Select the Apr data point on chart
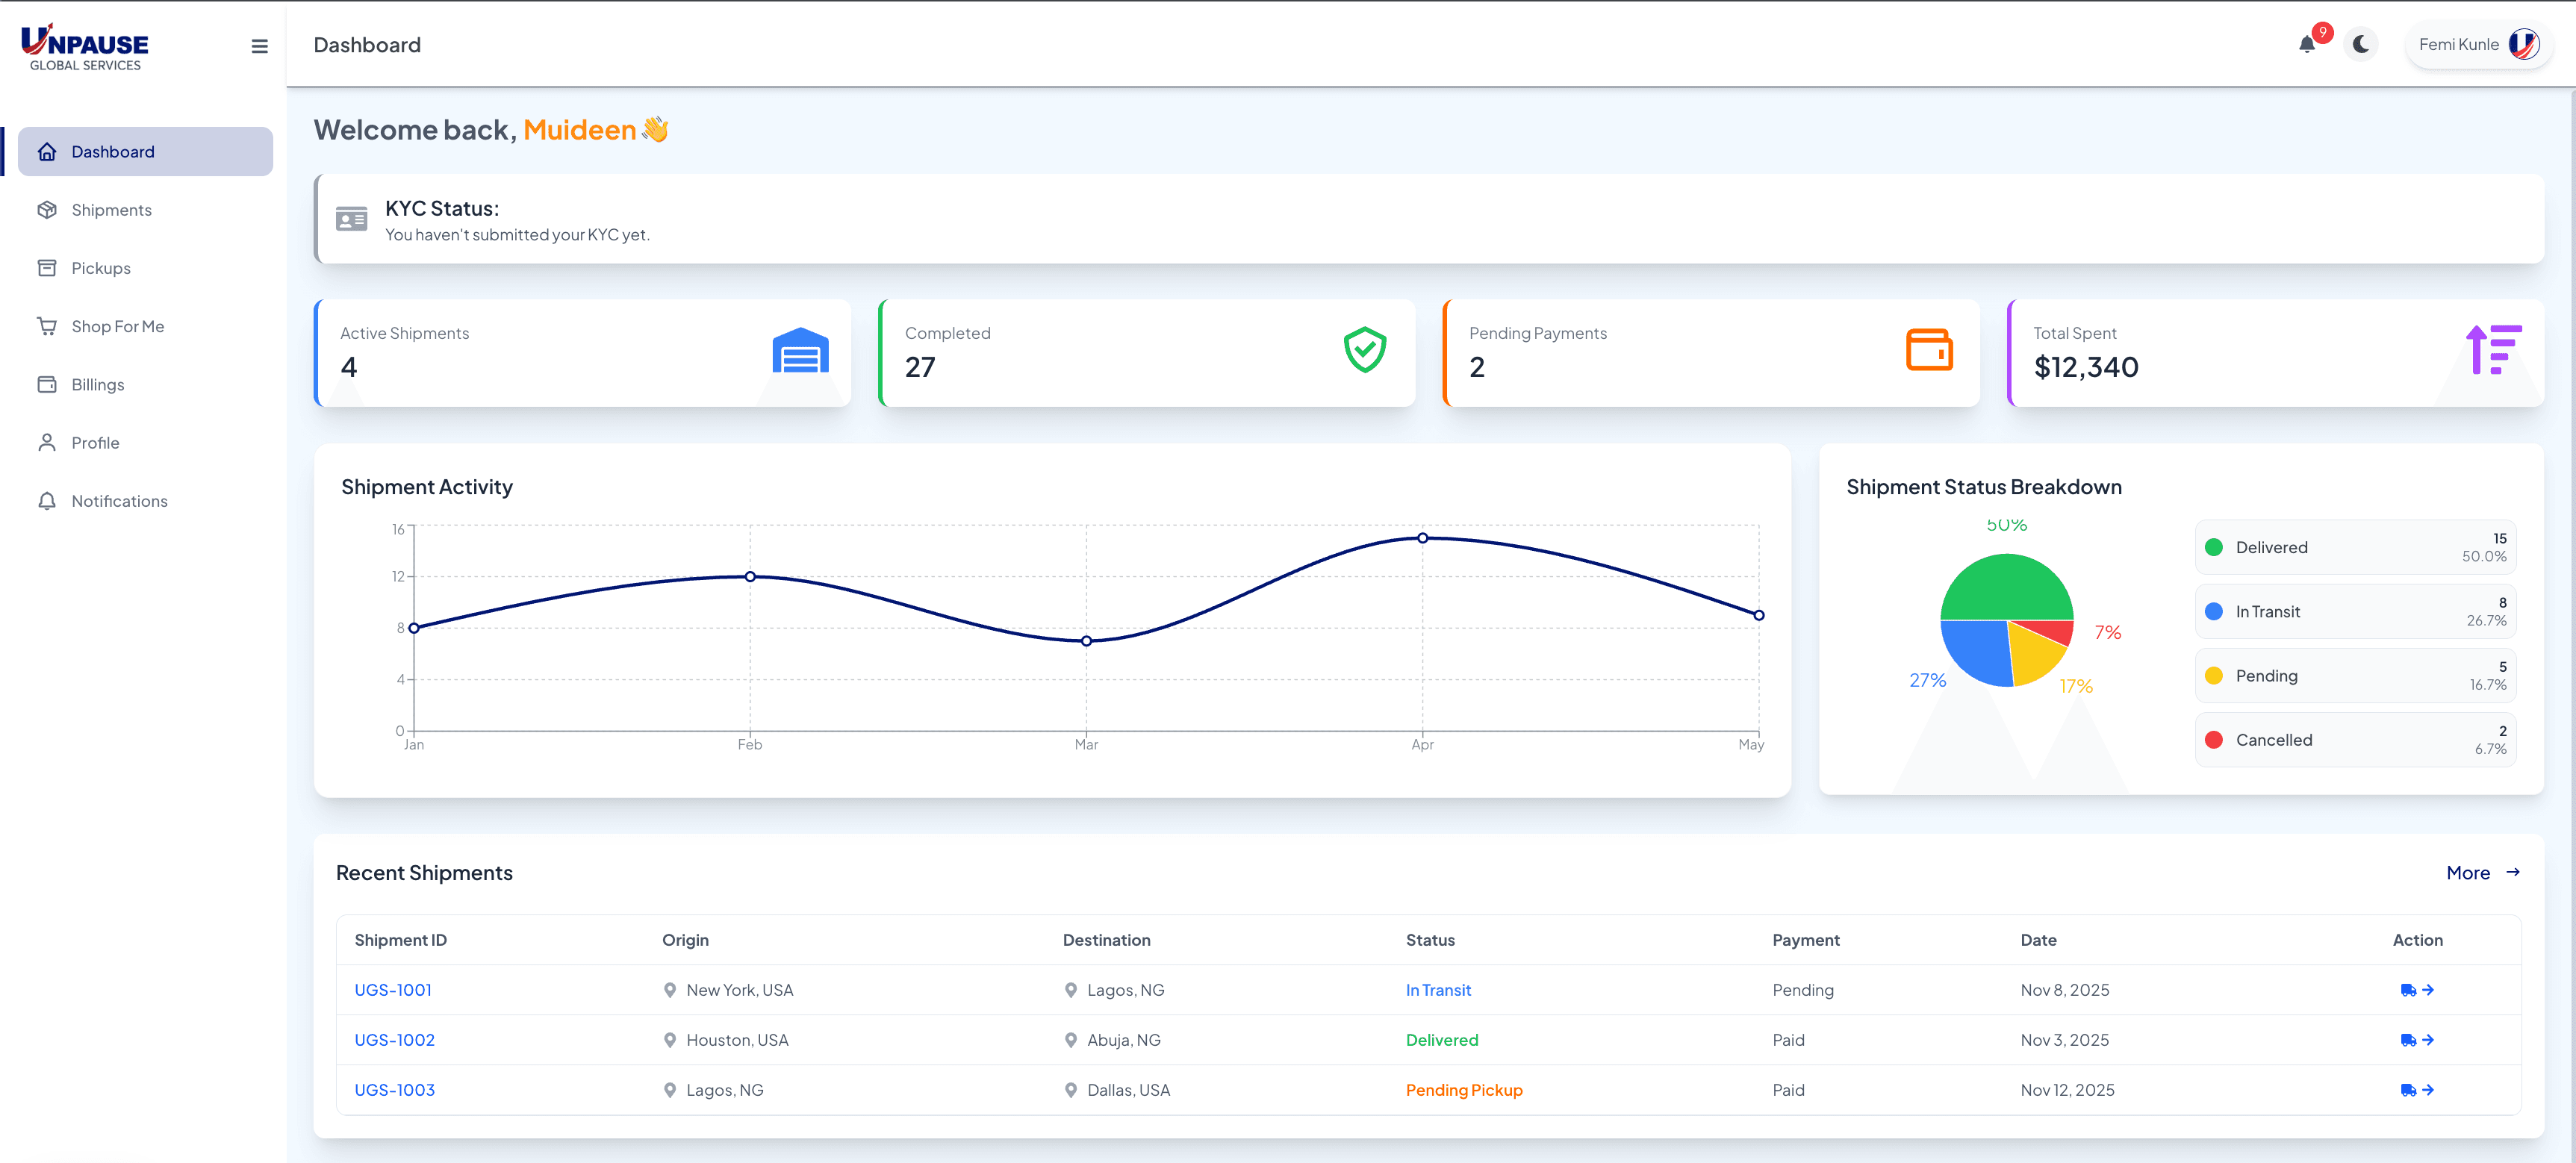This screenshot has width=2576, height=1163. [1422, 538]
